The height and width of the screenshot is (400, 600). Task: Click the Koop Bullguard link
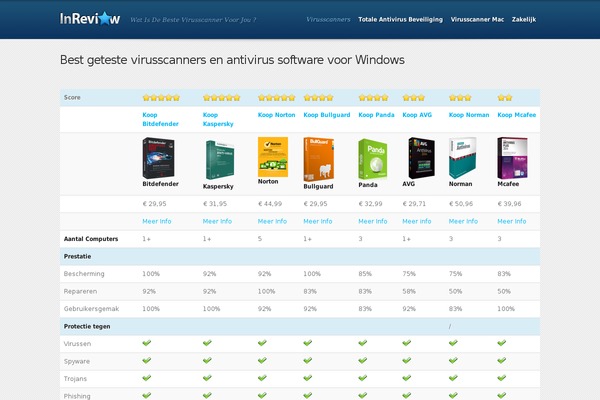pyautogui.click(x=327, y=115)
